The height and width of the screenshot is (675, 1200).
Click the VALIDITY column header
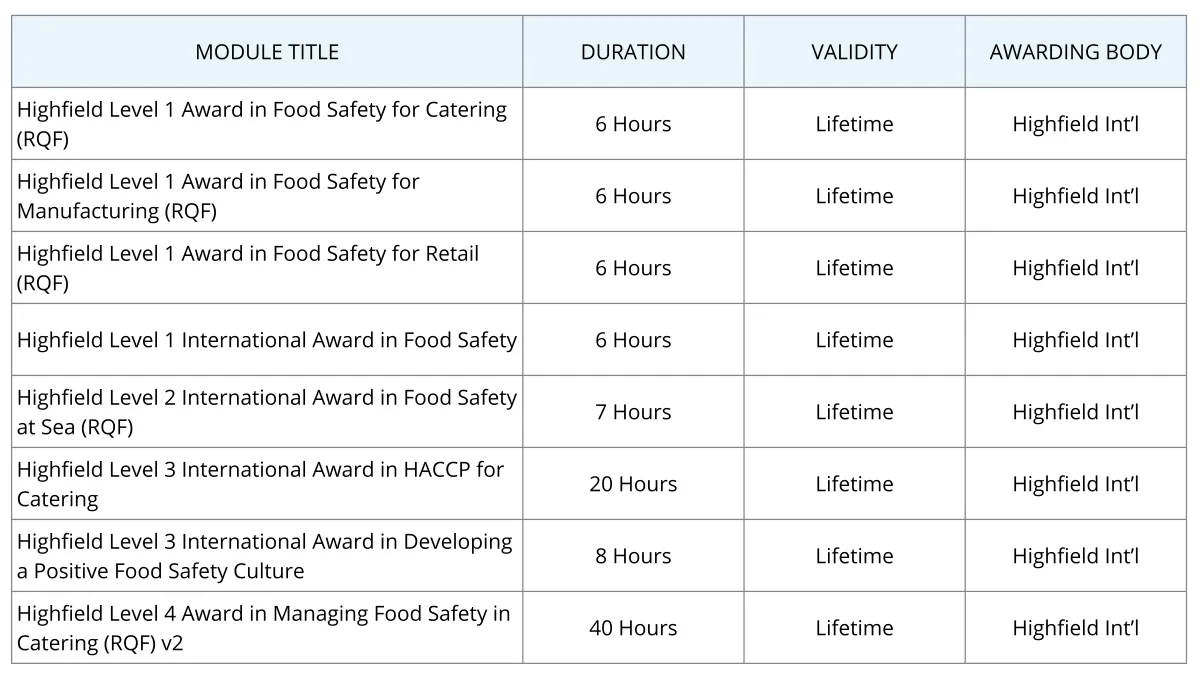[x=854, y=52]
